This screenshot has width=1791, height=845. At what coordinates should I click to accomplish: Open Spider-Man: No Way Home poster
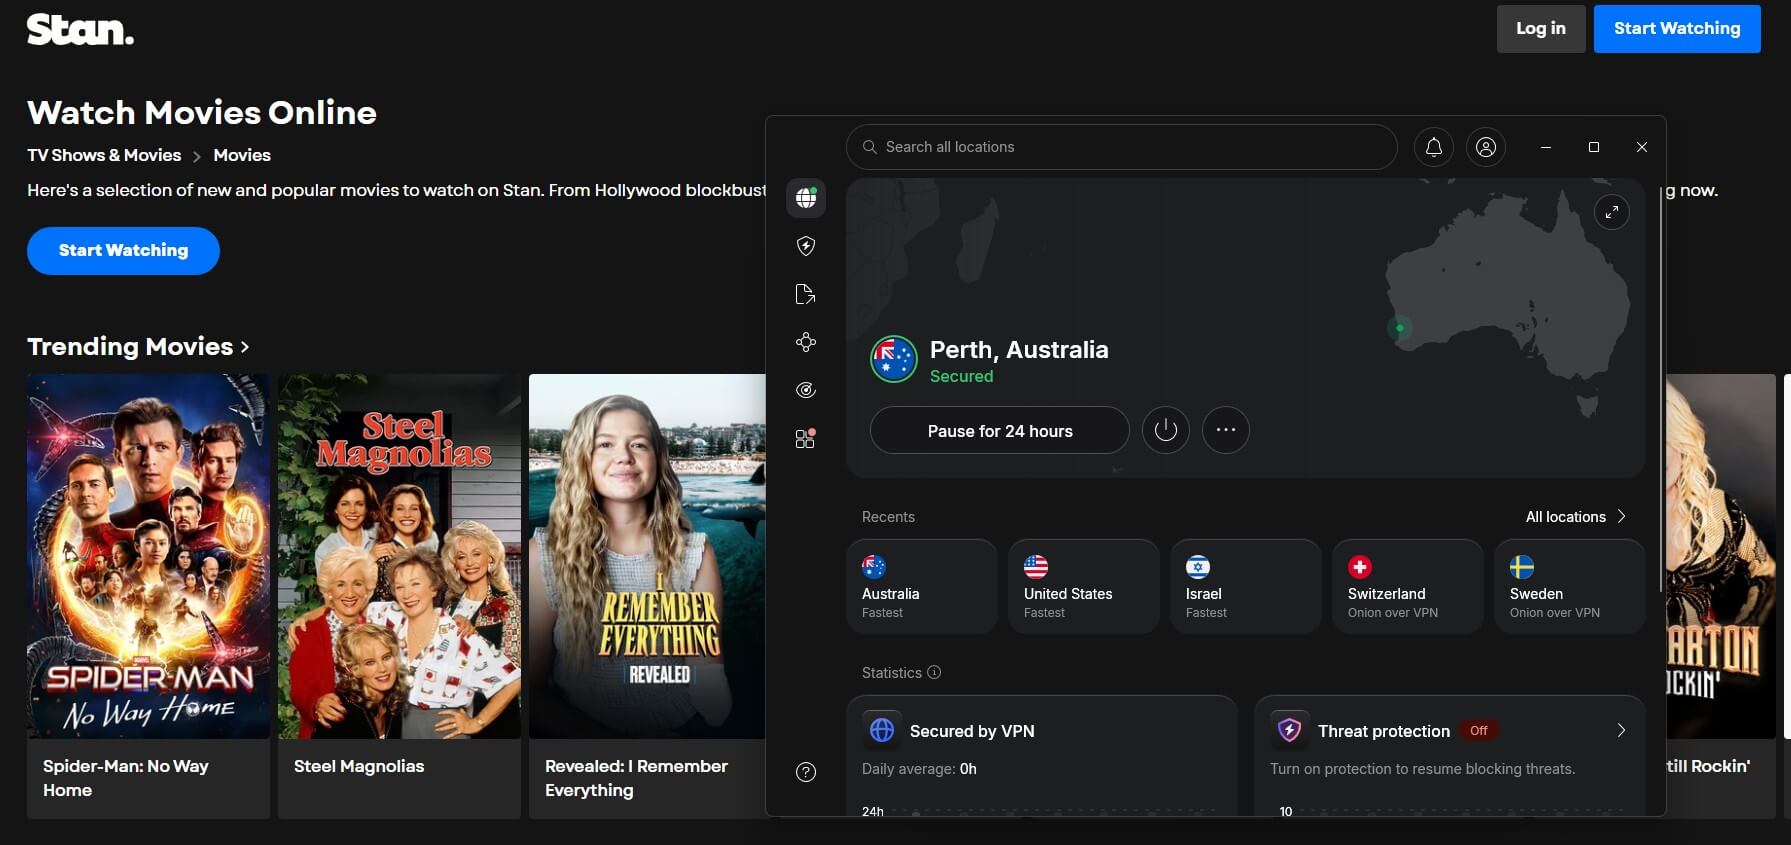148,556
